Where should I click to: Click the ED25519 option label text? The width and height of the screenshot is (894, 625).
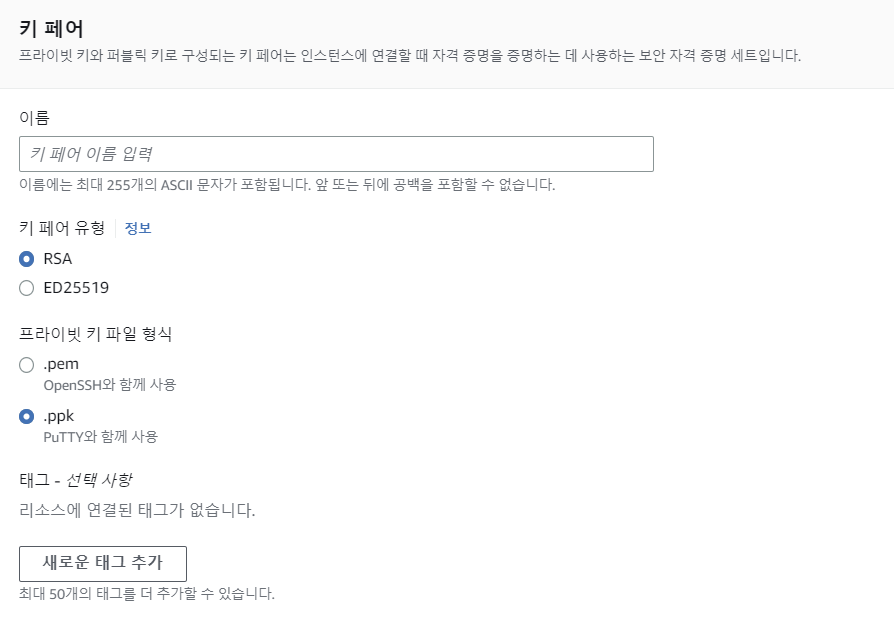(76, 289)
